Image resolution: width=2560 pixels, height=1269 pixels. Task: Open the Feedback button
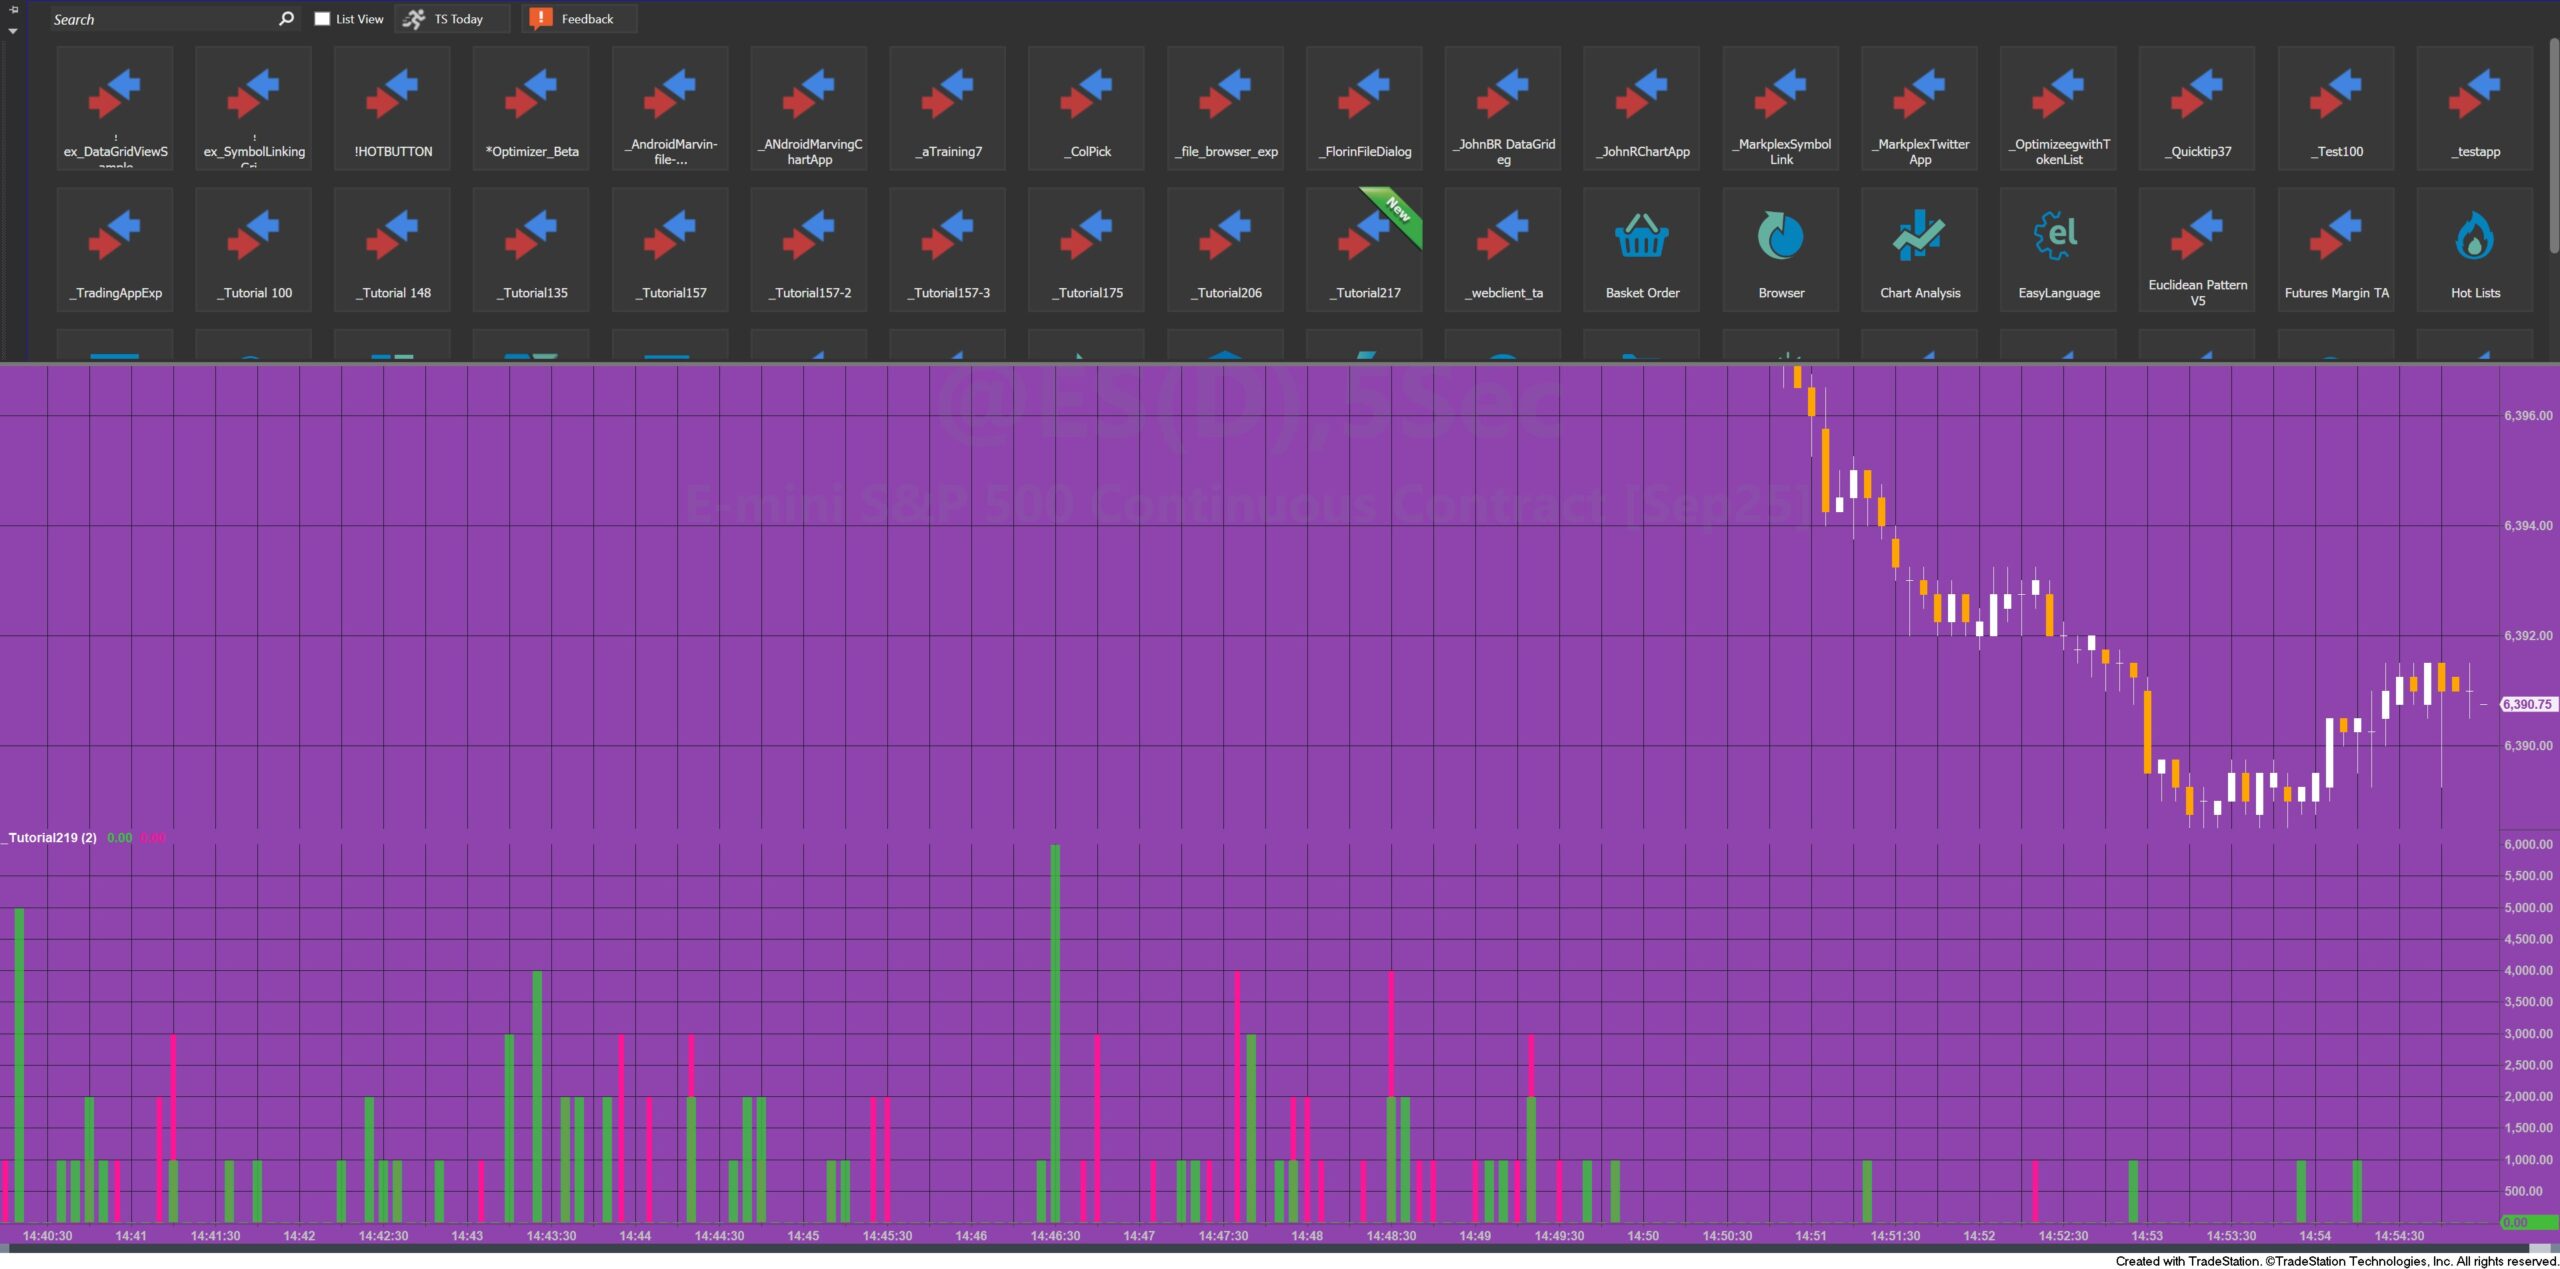578,19
